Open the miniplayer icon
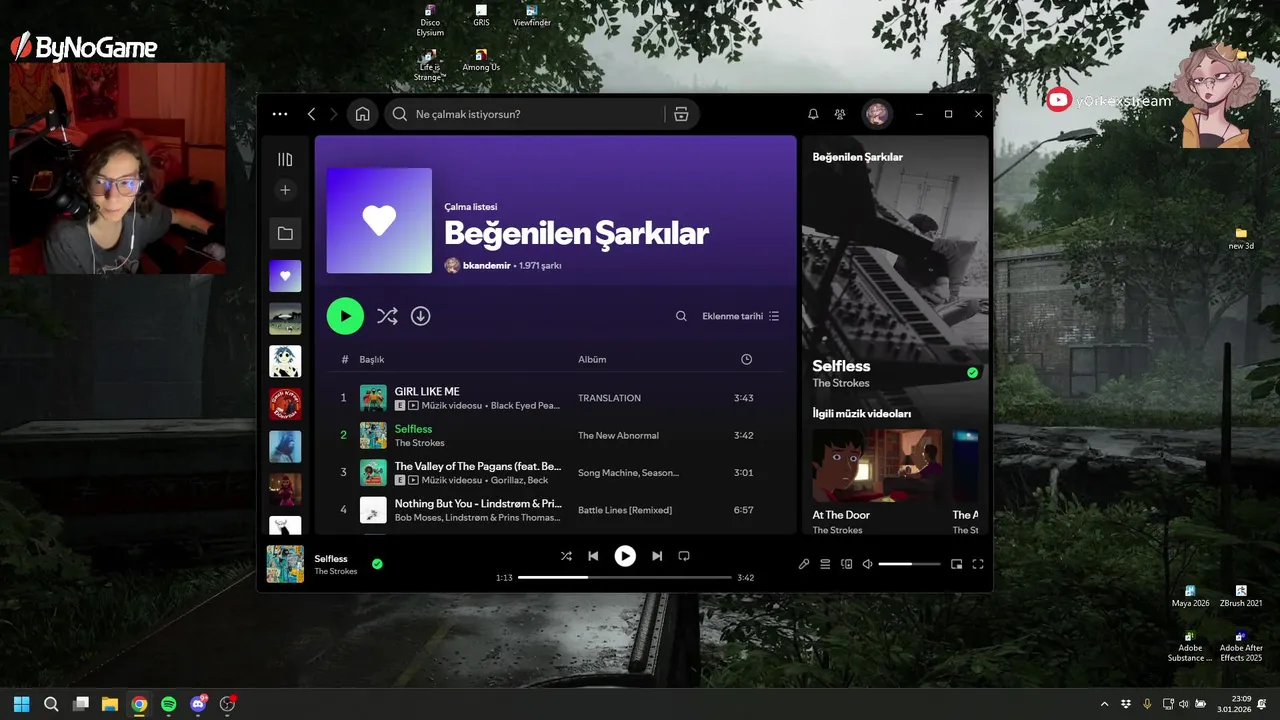1280x720 pixels. click(956, 564)
